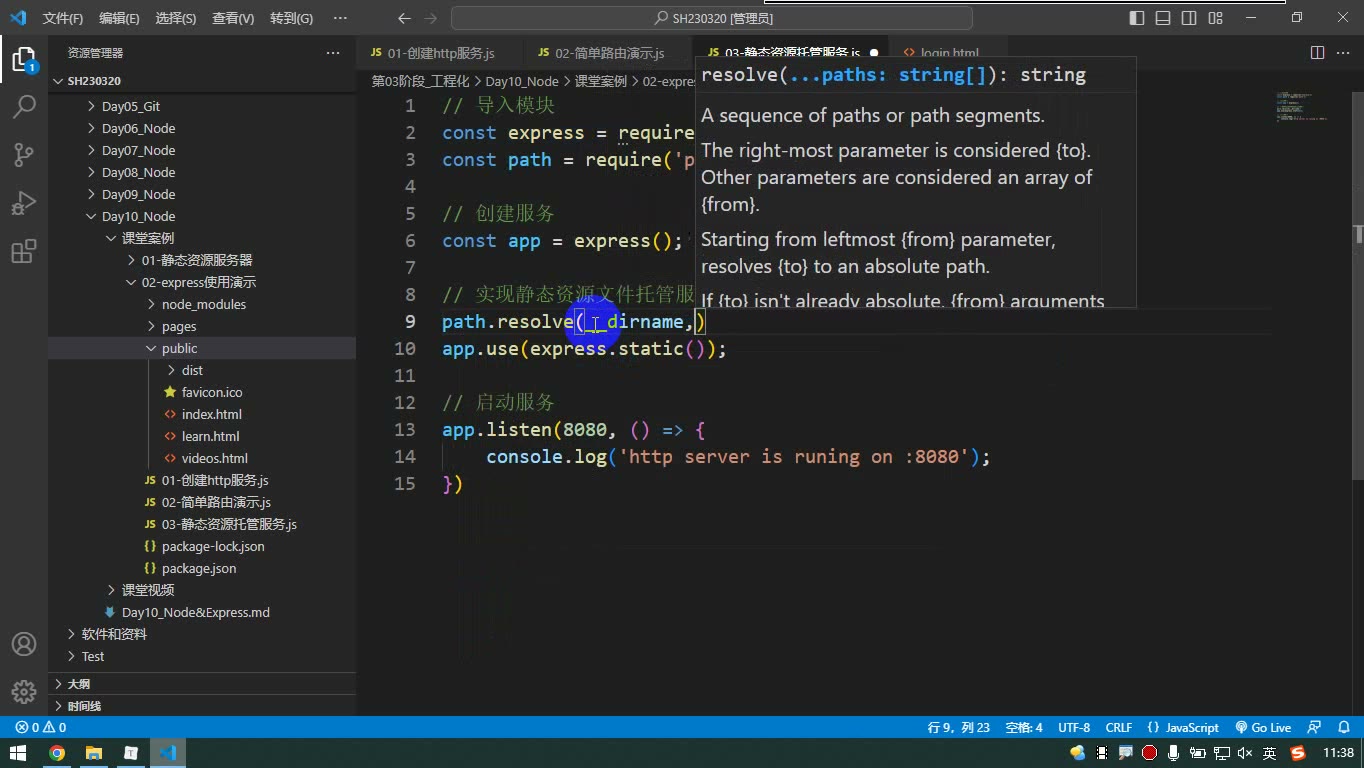Viewport: 1364px width, 768px height.
Task: Open the Source Control view
Action: [24, 154]
